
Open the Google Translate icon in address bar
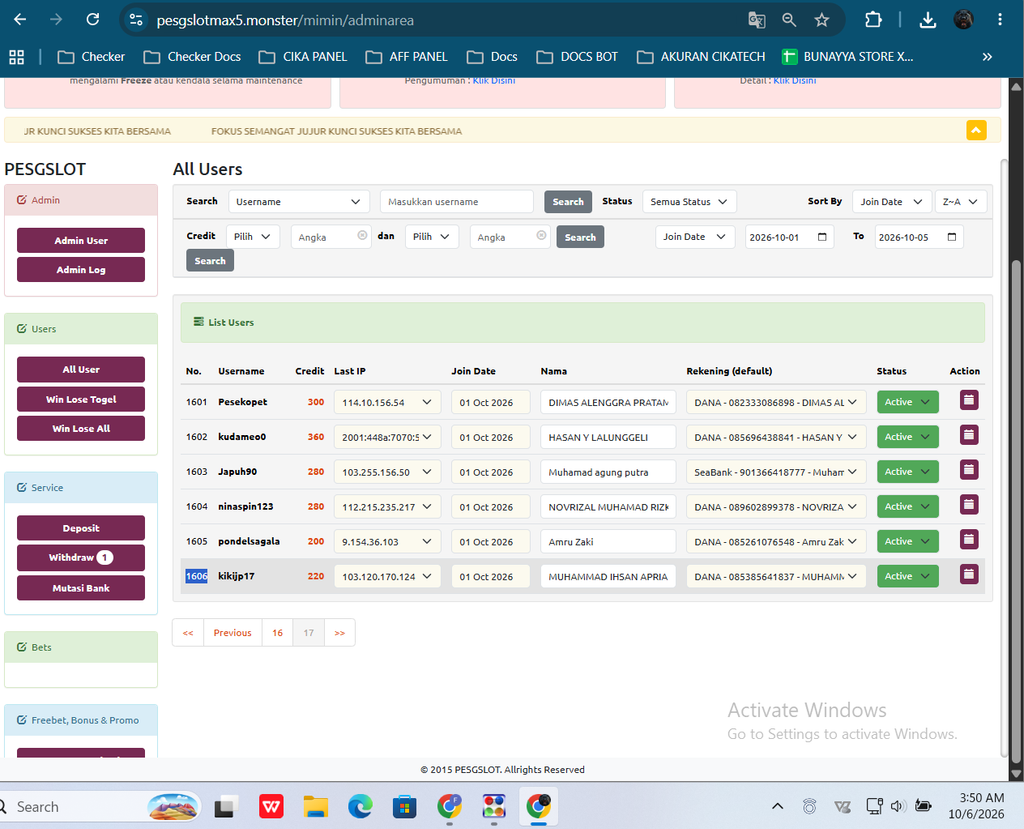tap(756, 20)
